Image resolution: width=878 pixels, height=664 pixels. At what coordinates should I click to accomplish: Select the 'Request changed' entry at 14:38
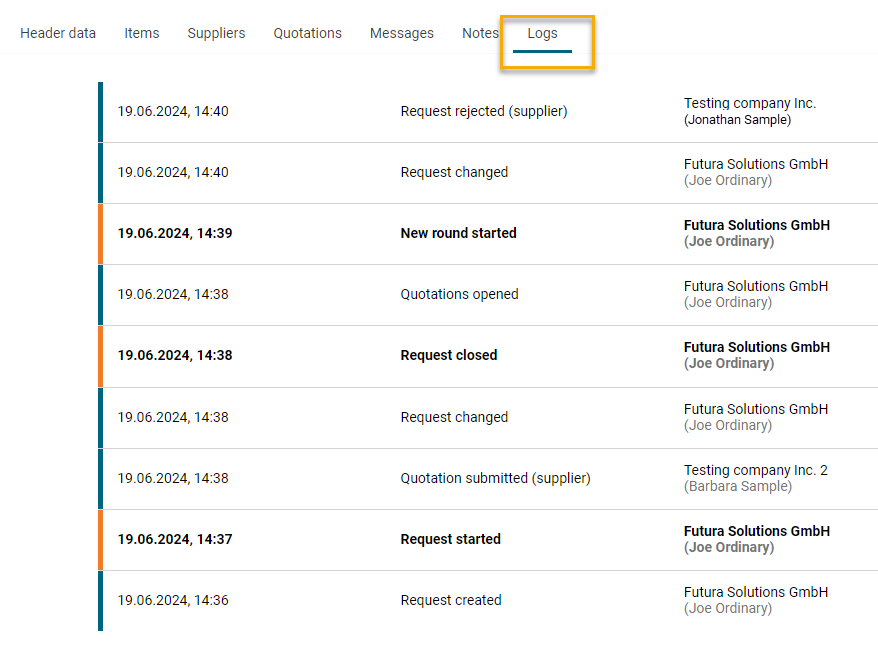tap(454, 417)
